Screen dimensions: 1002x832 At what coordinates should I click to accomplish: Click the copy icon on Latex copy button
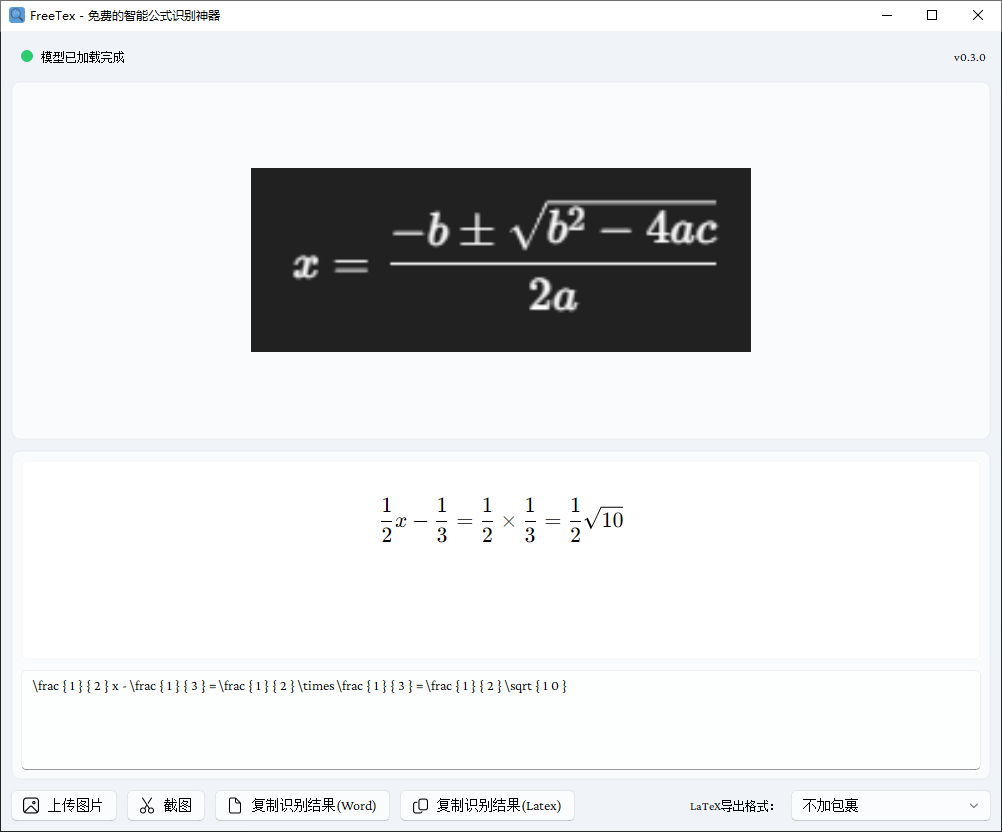point(420,806)
